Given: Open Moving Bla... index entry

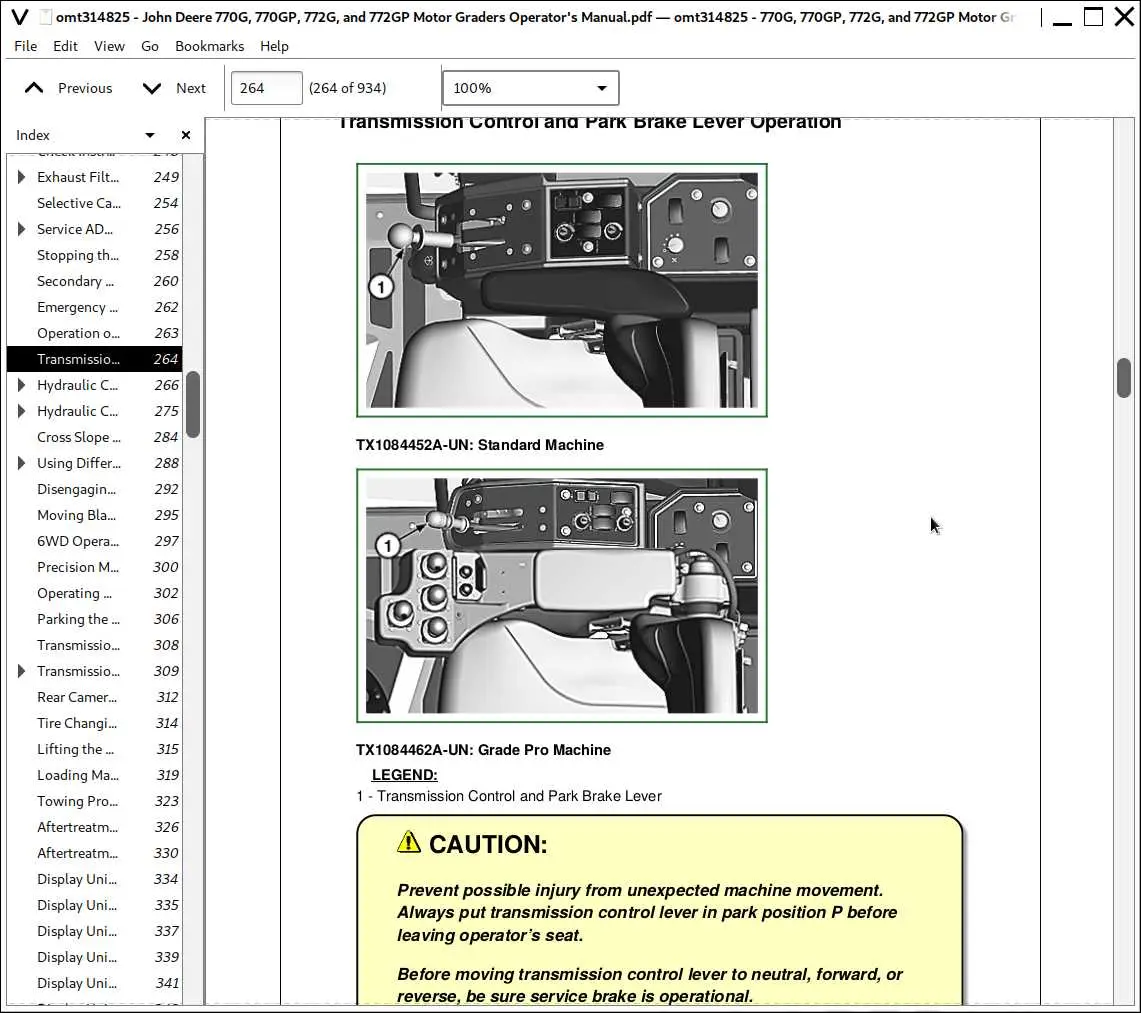Looking at the screenshot, I should point(95,515).
